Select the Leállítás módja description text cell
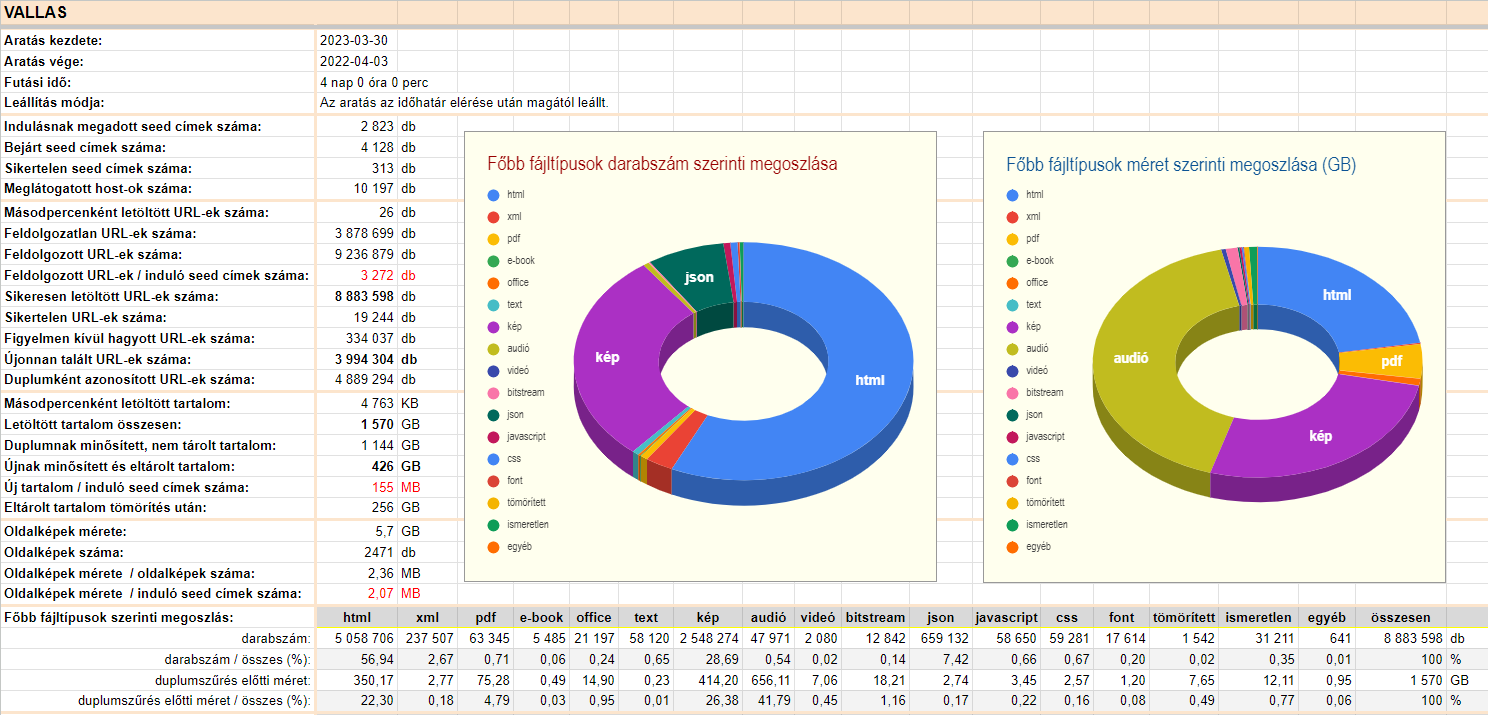This screenshot has height=715, width=1488. tap(464, 103)
